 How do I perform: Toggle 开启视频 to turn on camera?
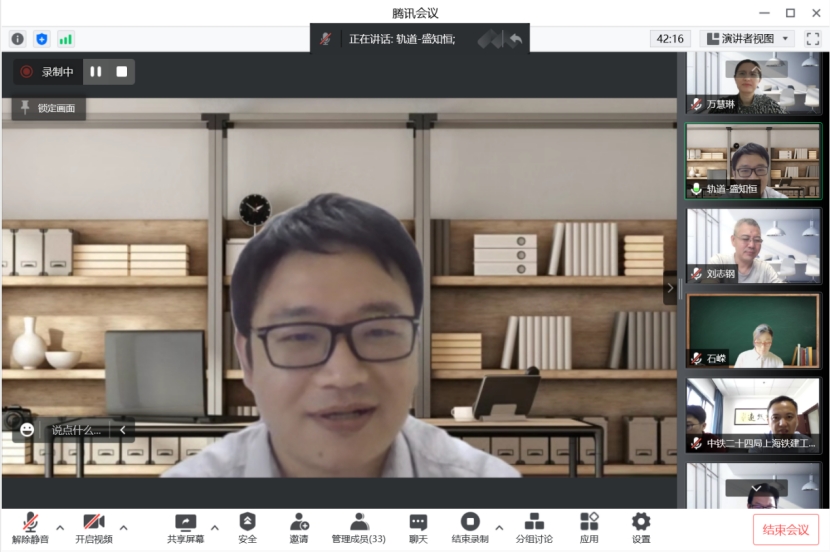[94, 528]
